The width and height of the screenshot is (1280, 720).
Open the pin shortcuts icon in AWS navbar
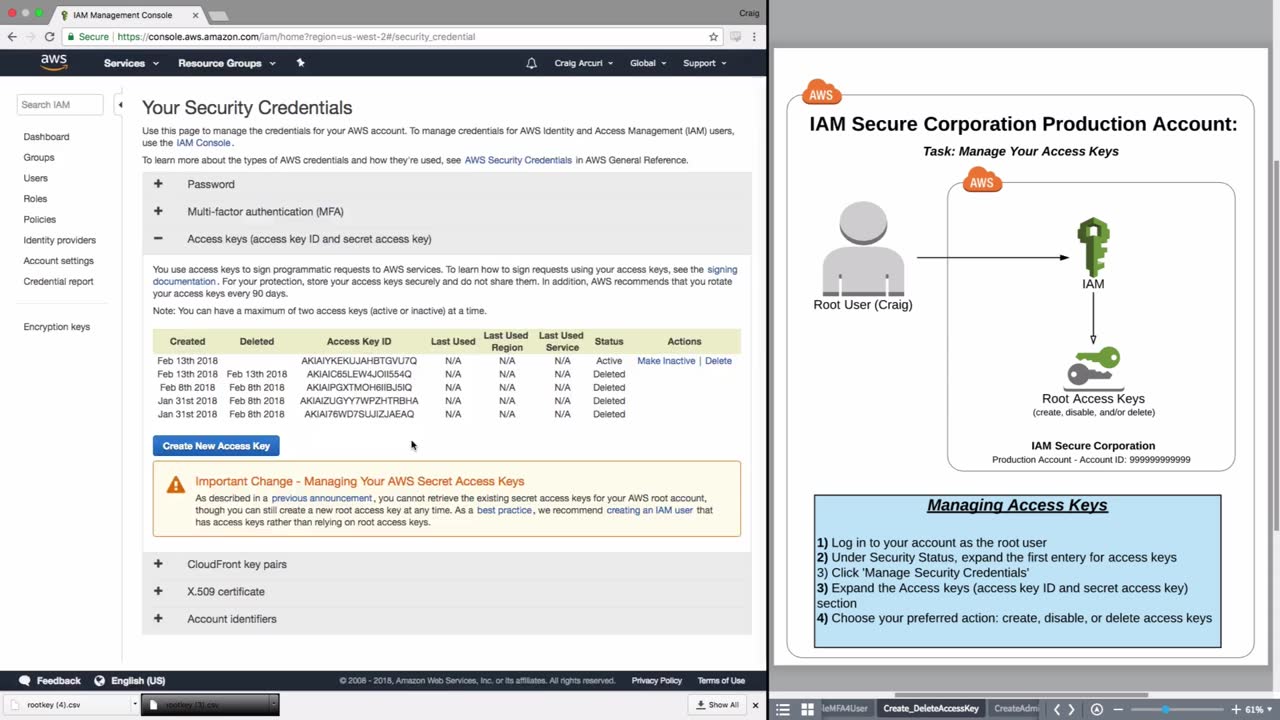301,63
